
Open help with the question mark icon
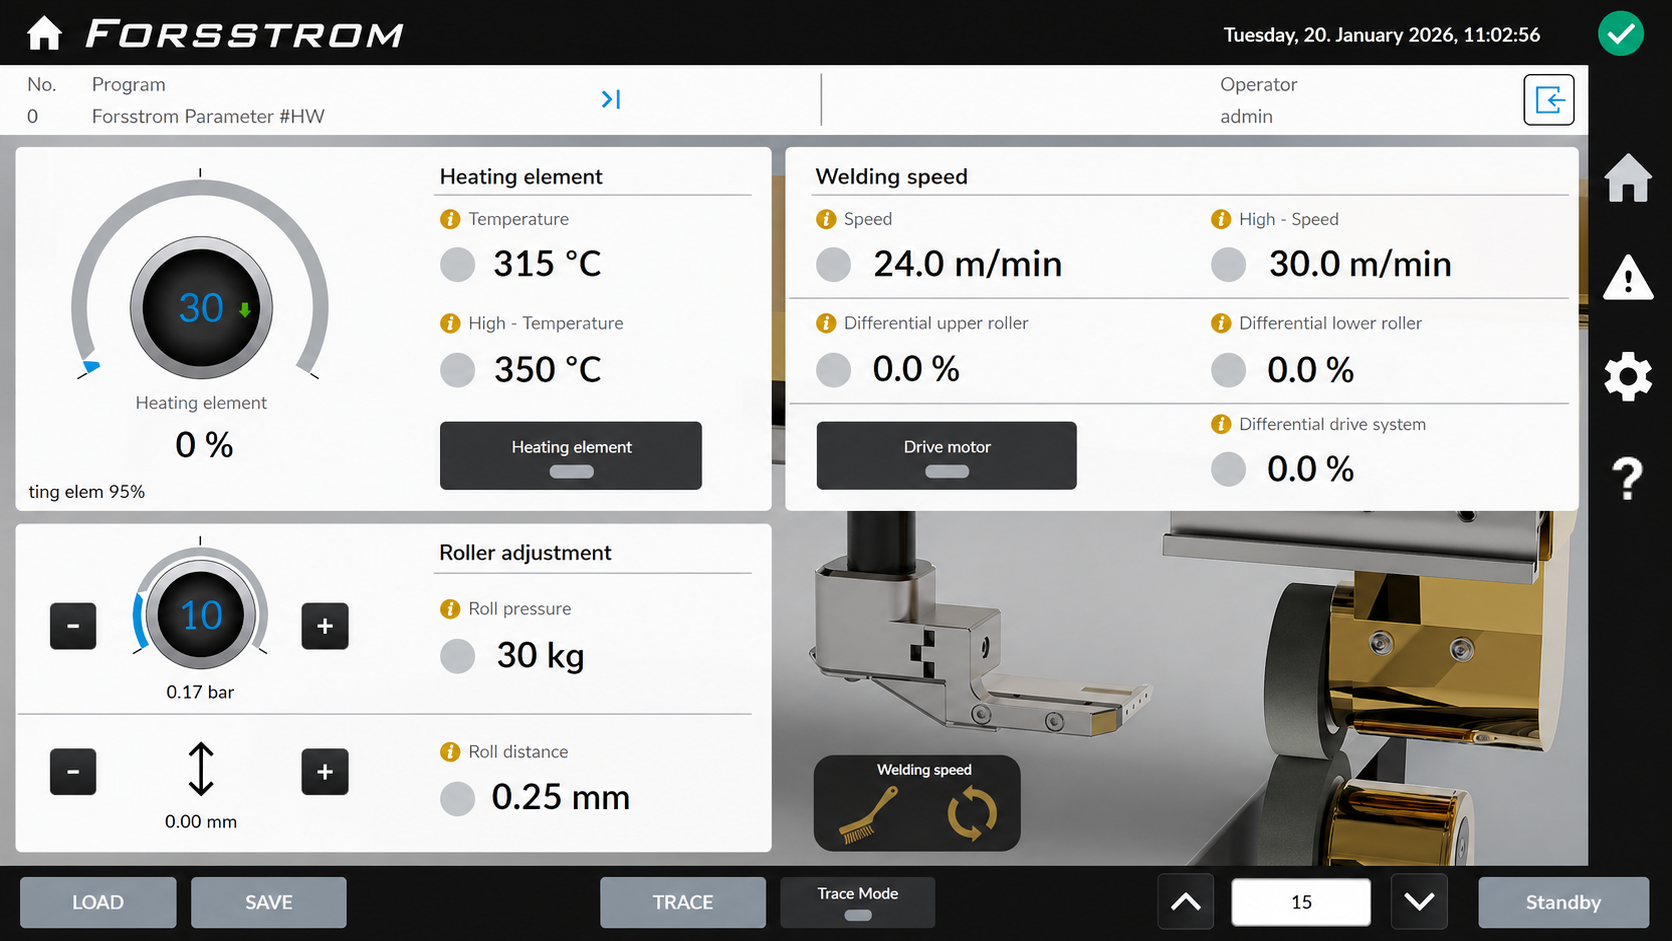tap(1627, 478)
